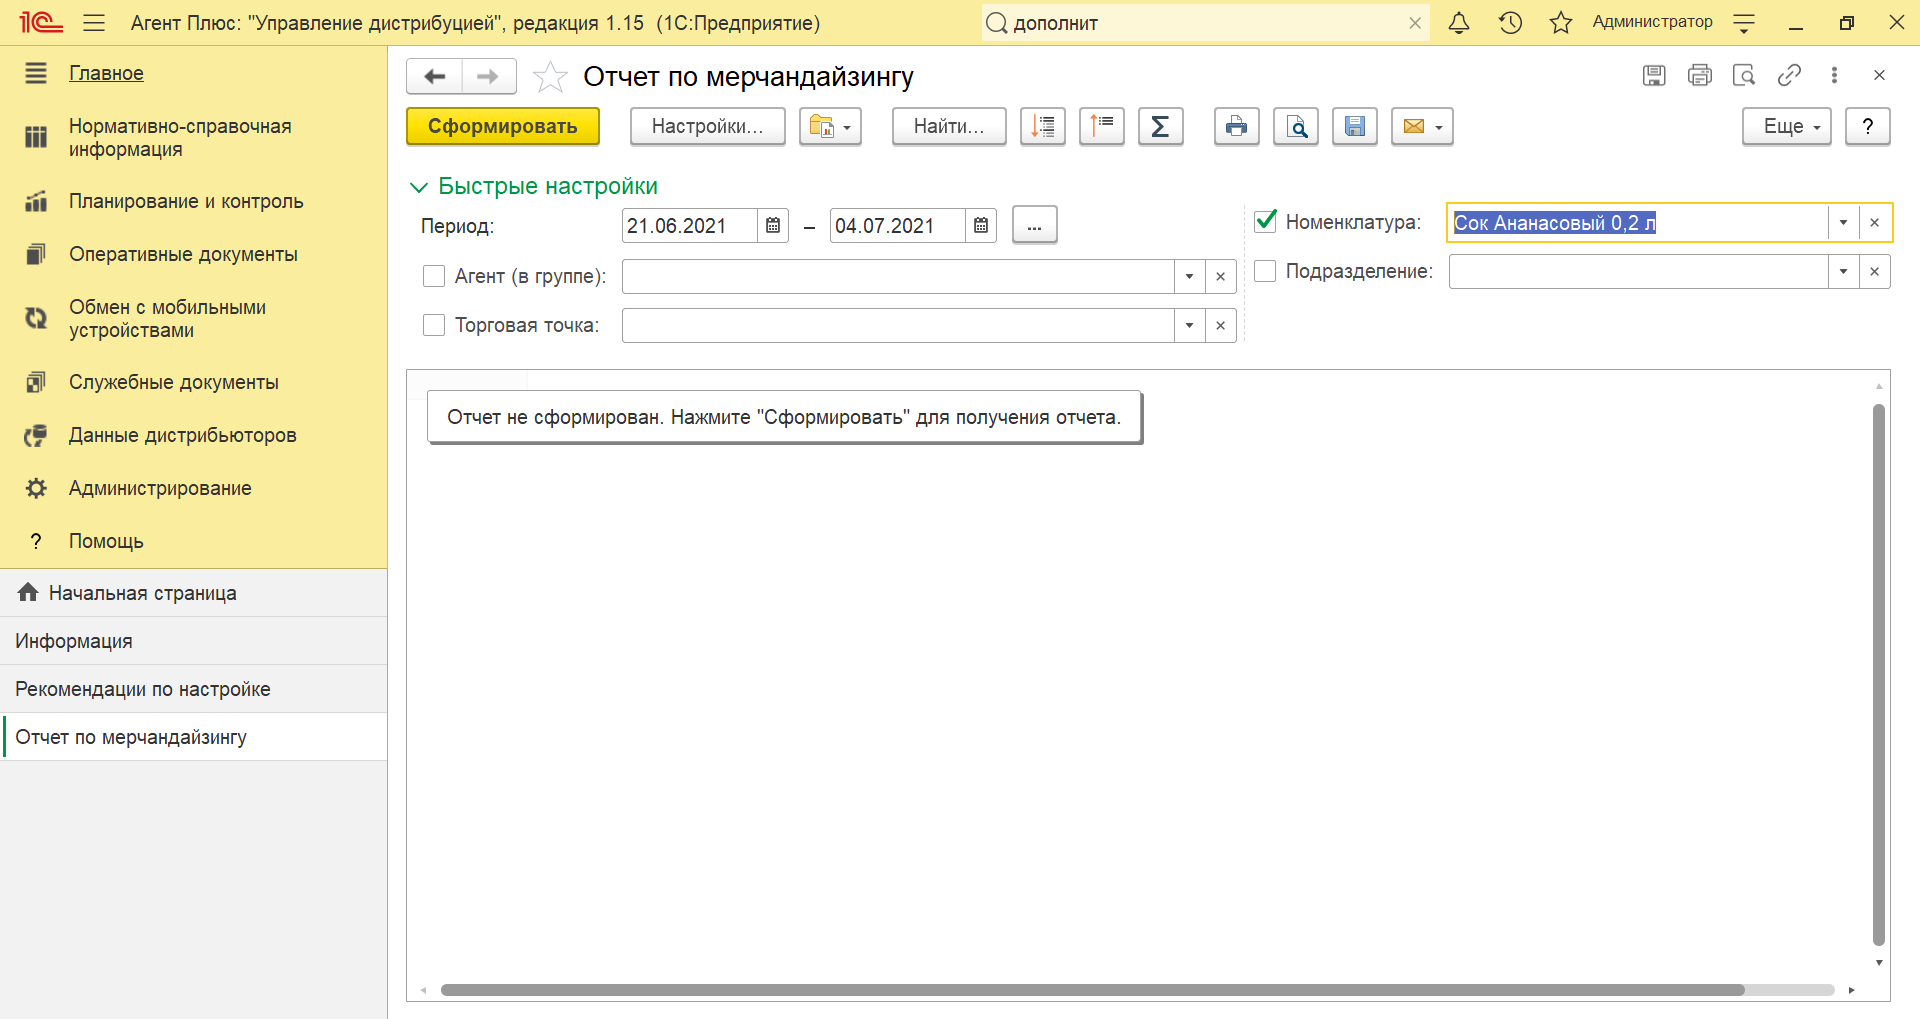Open end date calendar picker

click(981, 226)
